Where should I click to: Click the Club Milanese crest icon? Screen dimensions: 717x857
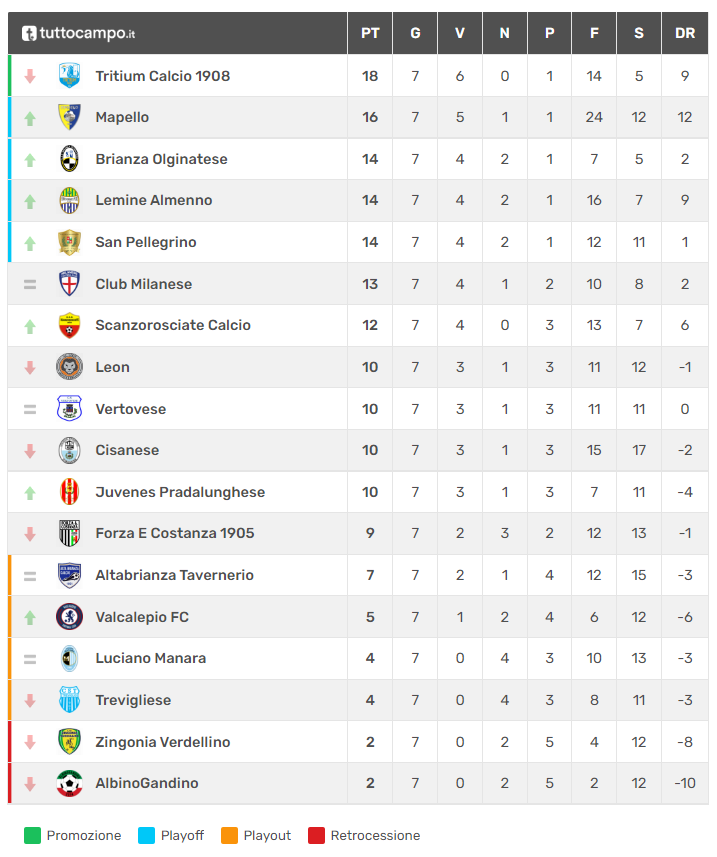coord(69,284)
